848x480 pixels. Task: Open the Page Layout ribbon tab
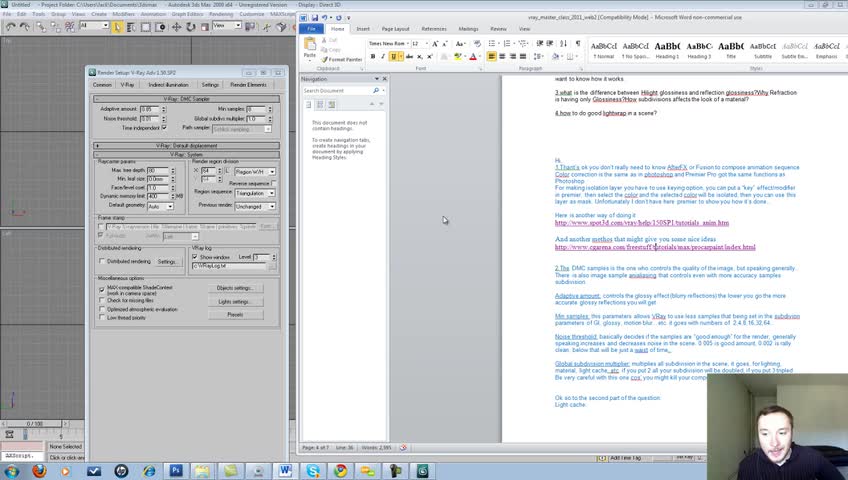point(395,29)
